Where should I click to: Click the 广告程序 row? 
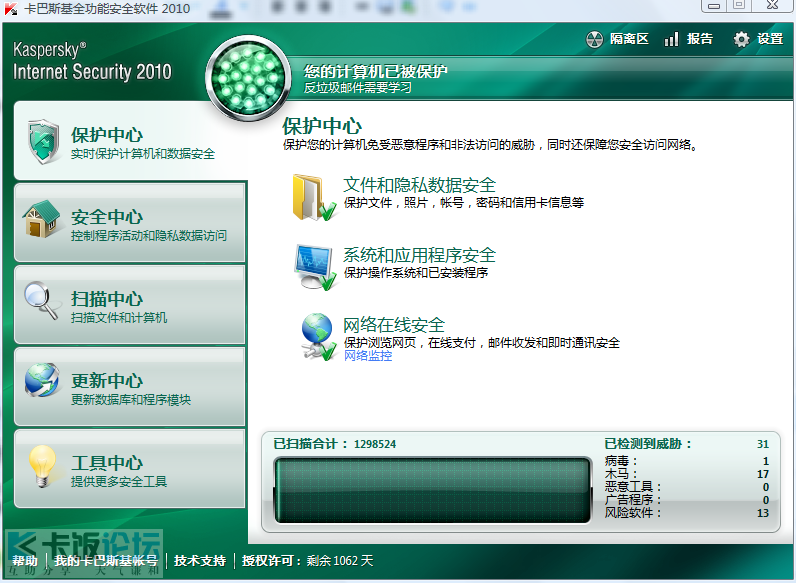(686, 500)
